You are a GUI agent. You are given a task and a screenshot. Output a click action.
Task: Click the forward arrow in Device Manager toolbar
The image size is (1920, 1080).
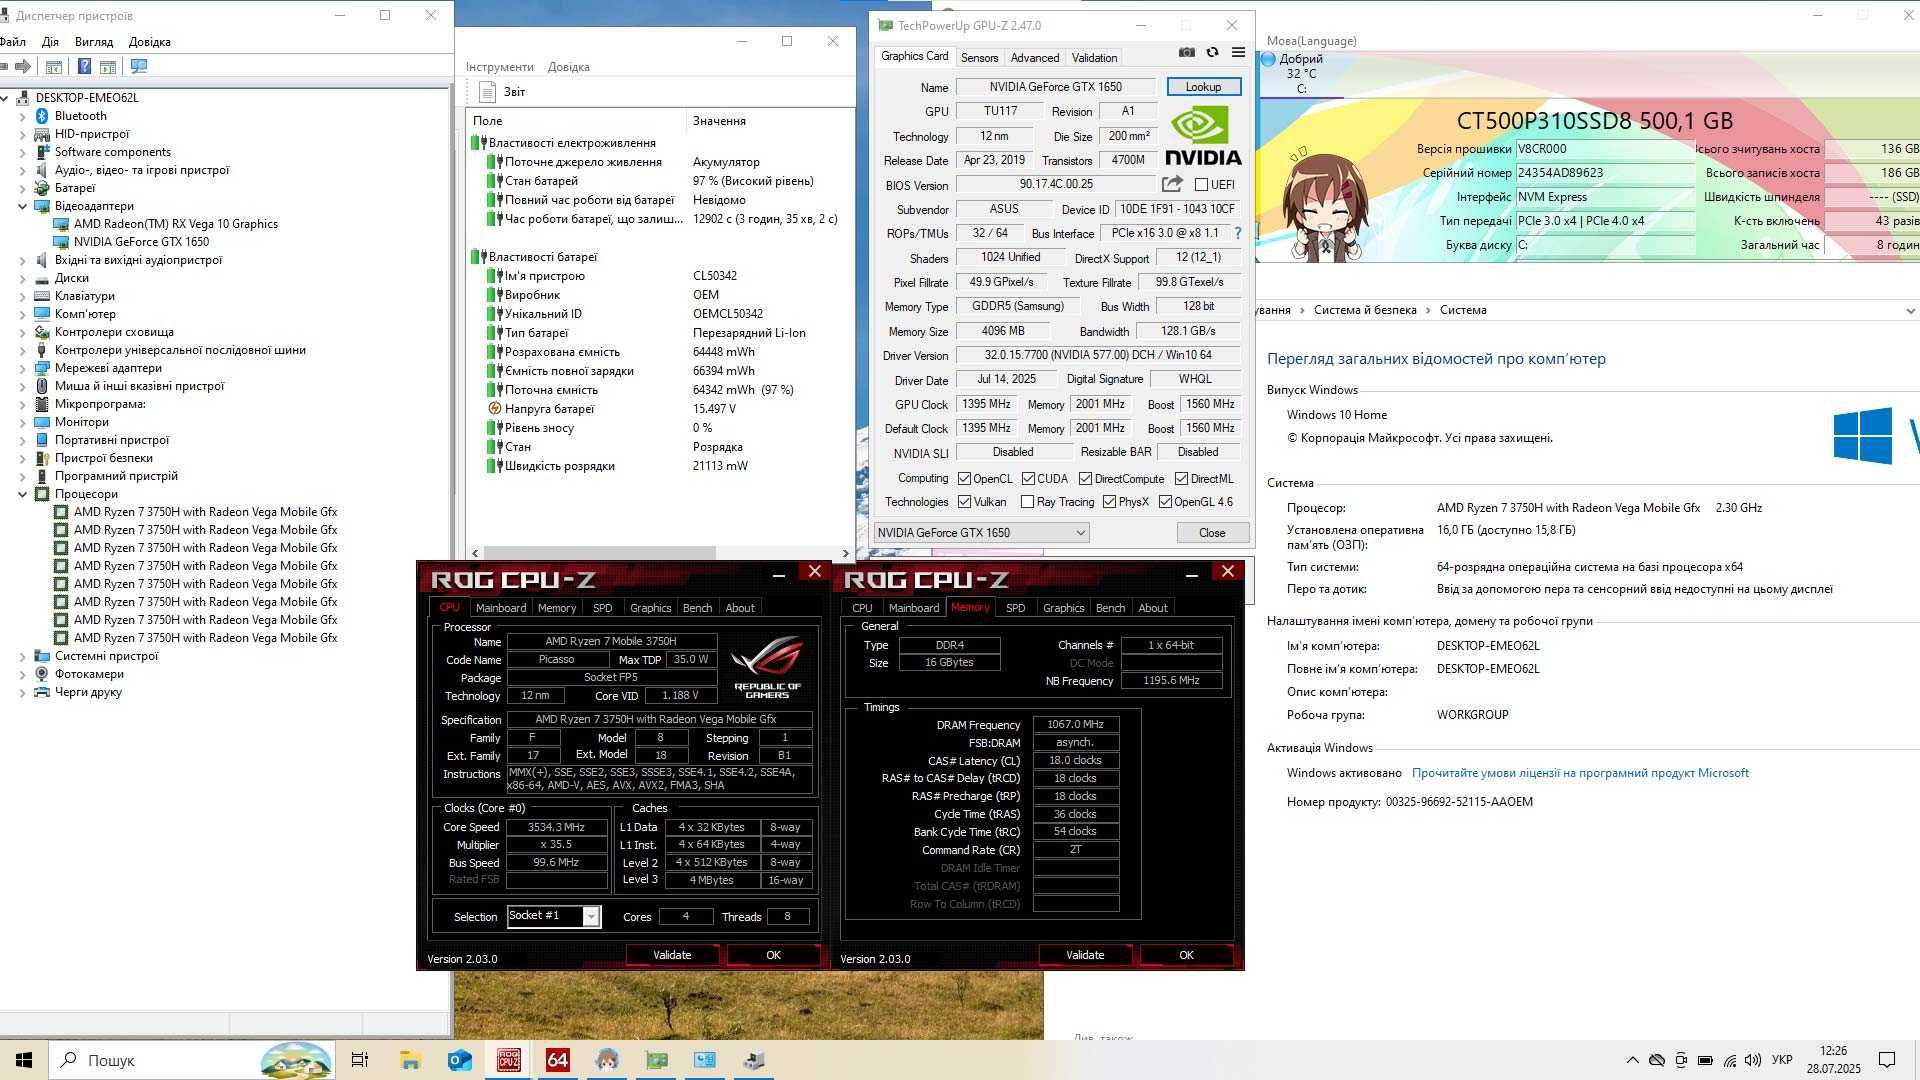pos(22,66)
